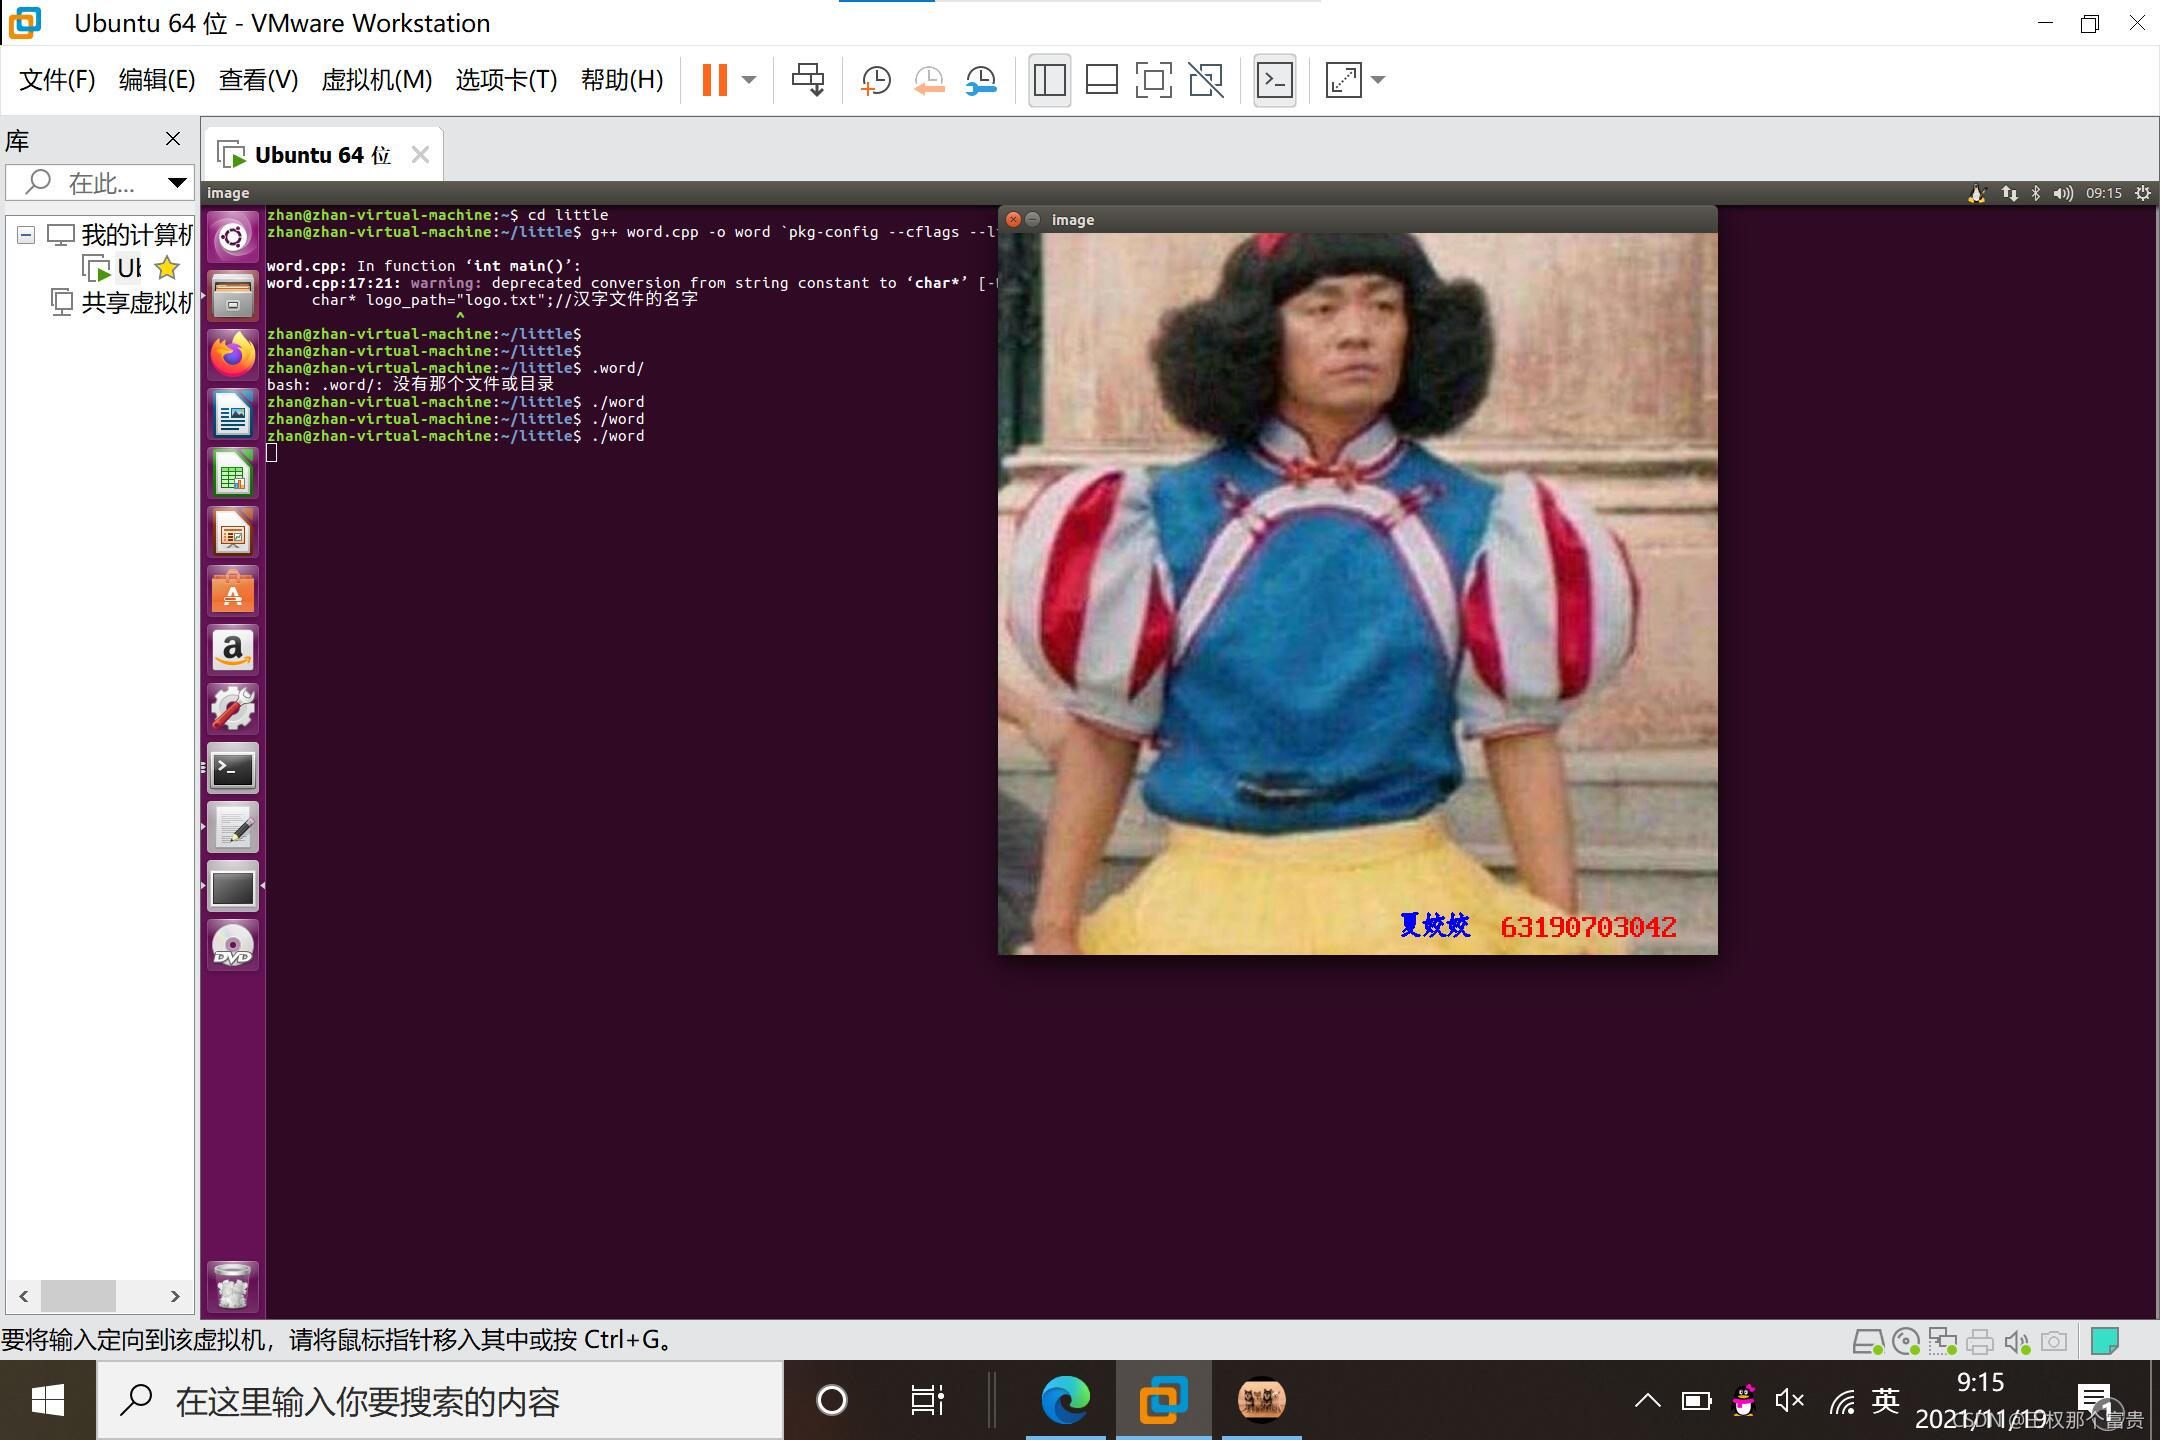Open the snapshot manager
2160x1440 pixels.
(982, 80)
